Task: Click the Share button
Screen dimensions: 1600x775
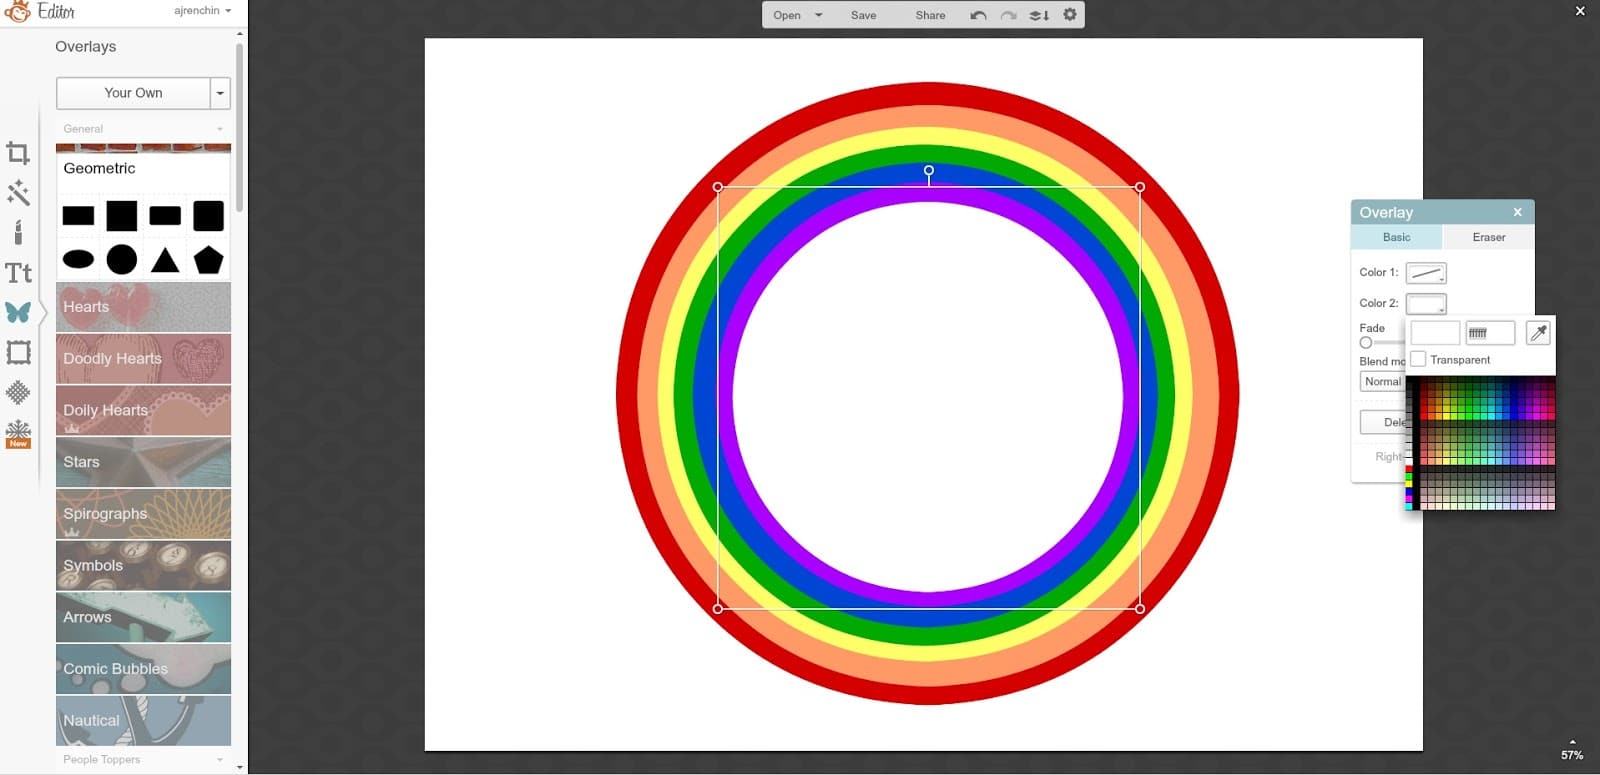Action: point(930,15)
